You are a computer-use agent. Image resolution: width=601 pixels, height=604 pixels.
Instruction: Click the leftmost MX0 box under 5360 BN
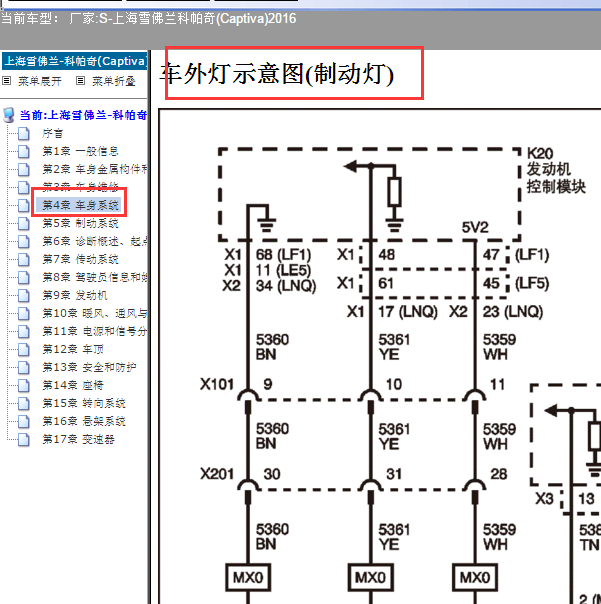coord(248,577)
